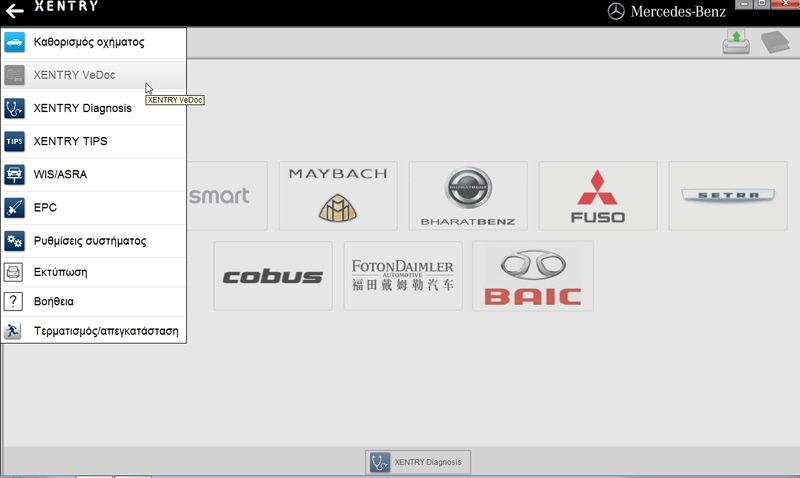Choose the cobus brand tile
The width and height of the screenshot is (800, 478).
tap(273, 276)
